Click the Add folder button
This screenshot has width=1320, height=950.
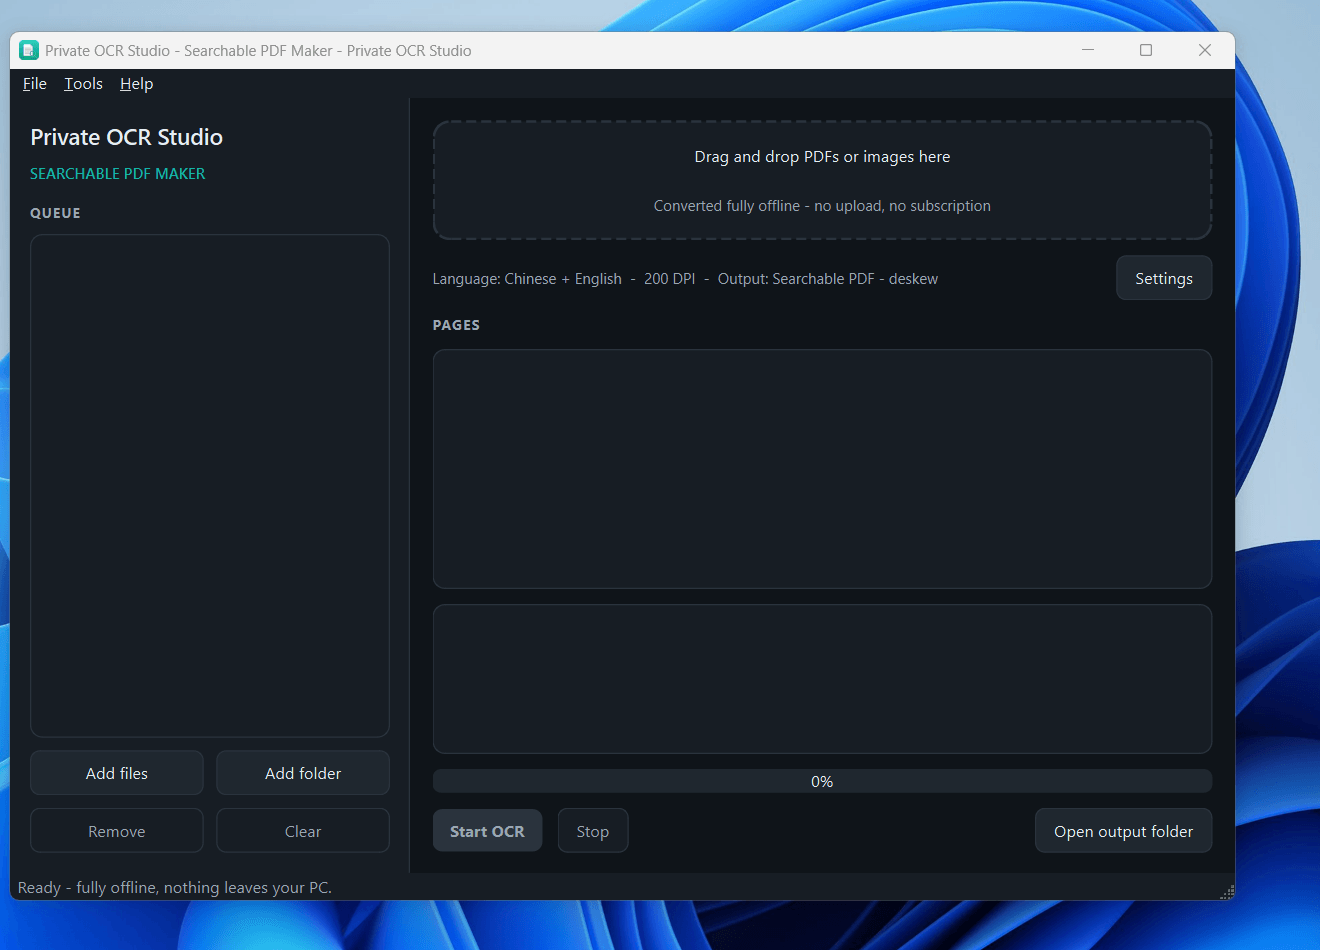click(303, 773)
